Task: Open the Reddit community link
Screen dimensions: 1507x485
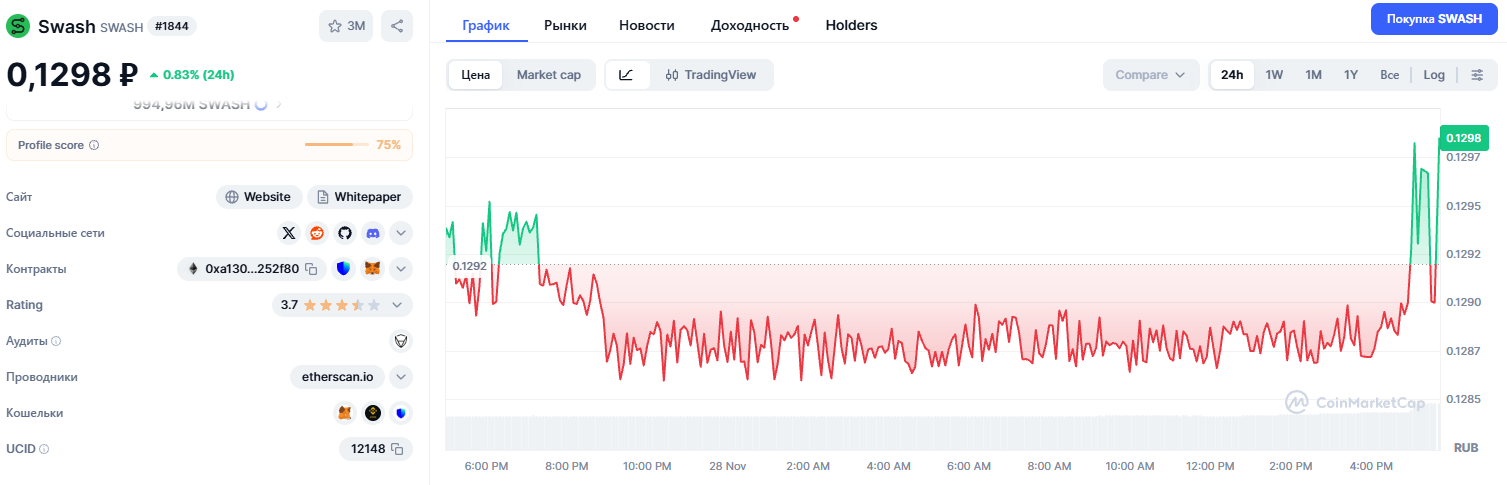Action: click(317, 233)
